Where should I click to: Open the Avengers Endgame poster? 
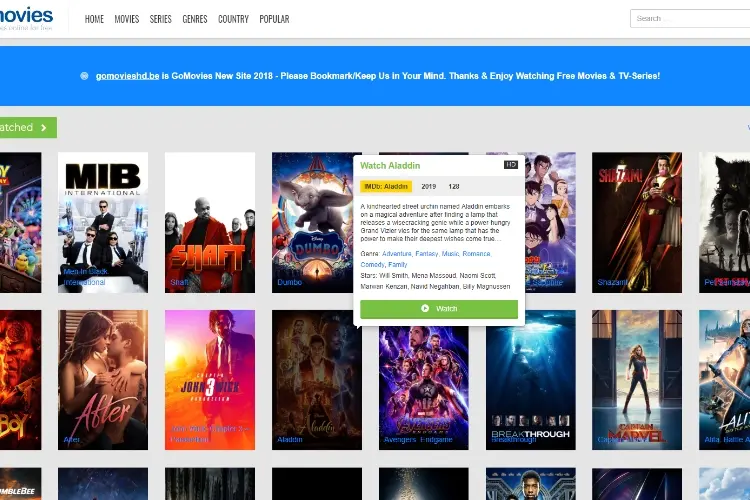click(424, 388)
